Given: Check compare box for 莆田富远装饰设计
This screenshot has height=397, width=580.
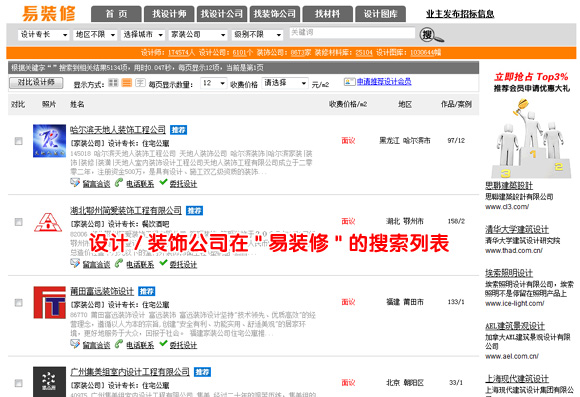Looking at the screenshot, I should (18, 303).
